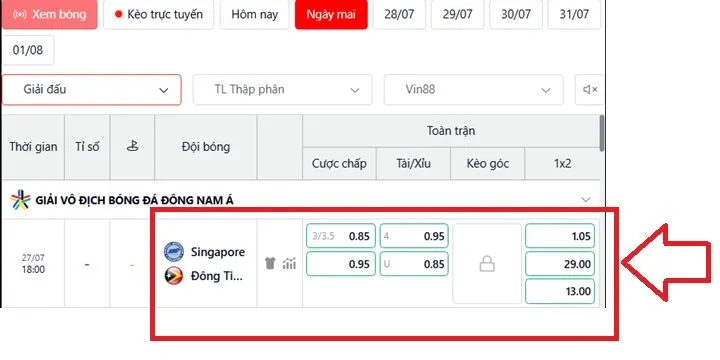Choose the 31/07 date tab
The height and width of the screenshot is (360, 720).
tap(574, 14)
